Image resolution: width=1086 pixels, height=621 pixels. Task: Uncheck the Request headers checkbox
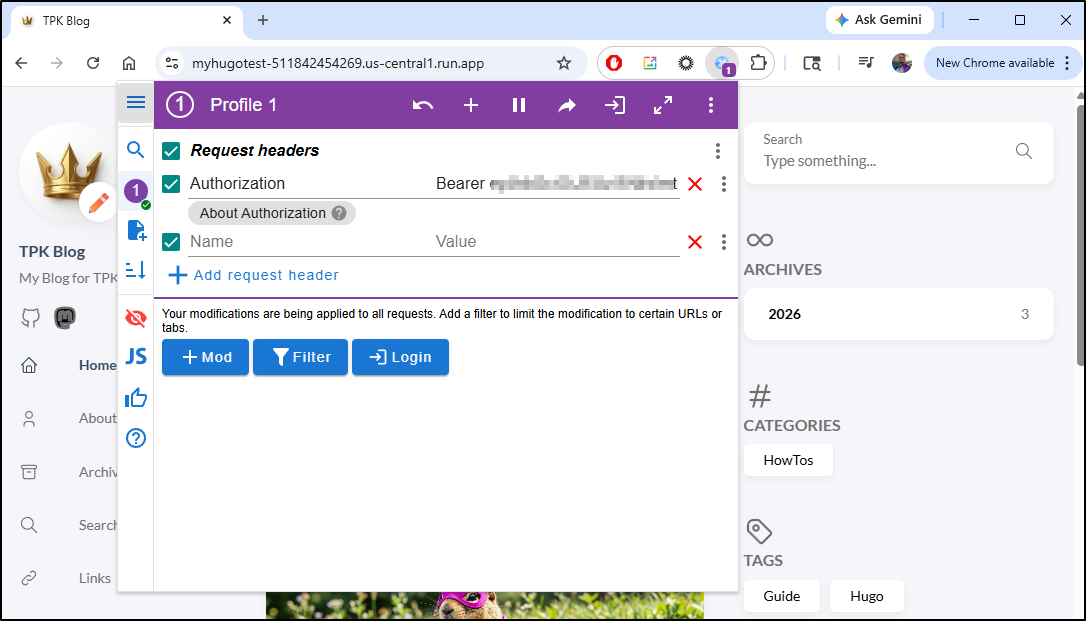[171, 151]
